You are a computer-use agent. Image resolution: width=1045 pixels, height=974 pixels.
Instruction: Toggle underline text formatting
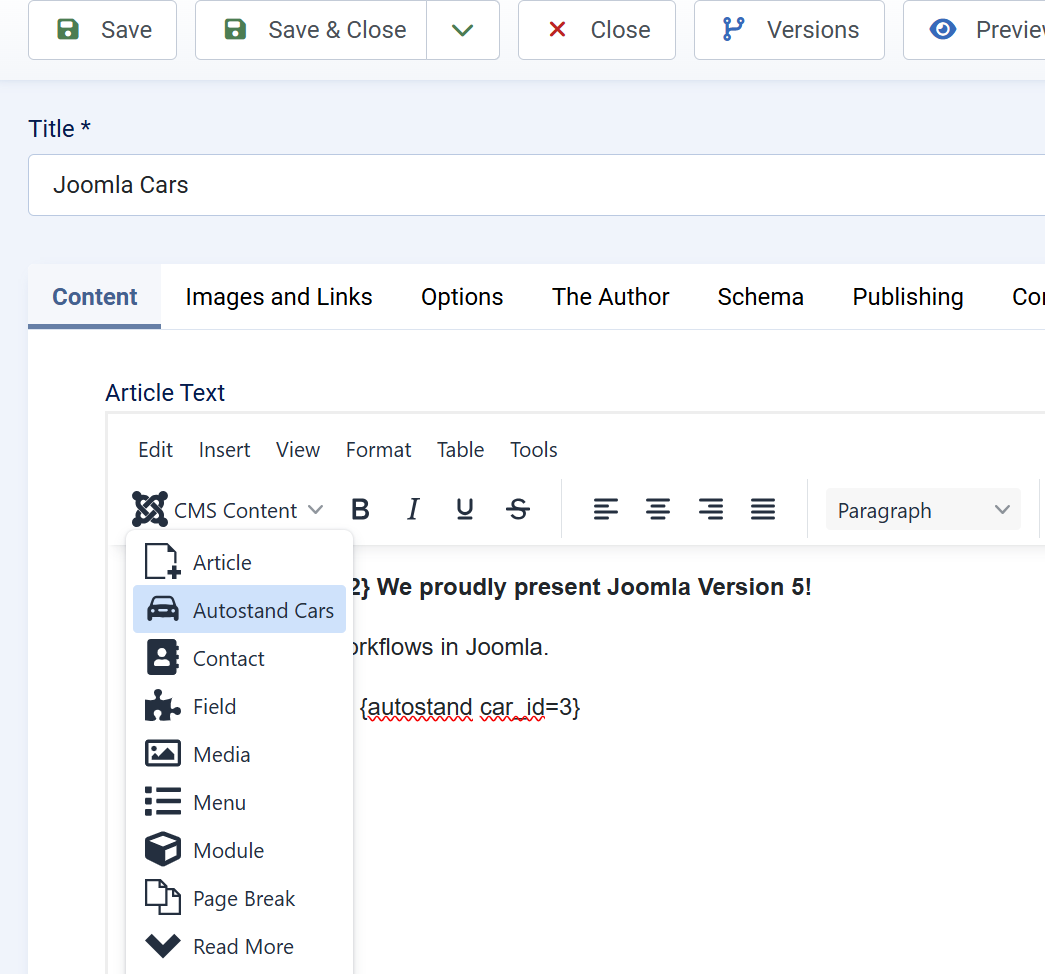(465, 510)
